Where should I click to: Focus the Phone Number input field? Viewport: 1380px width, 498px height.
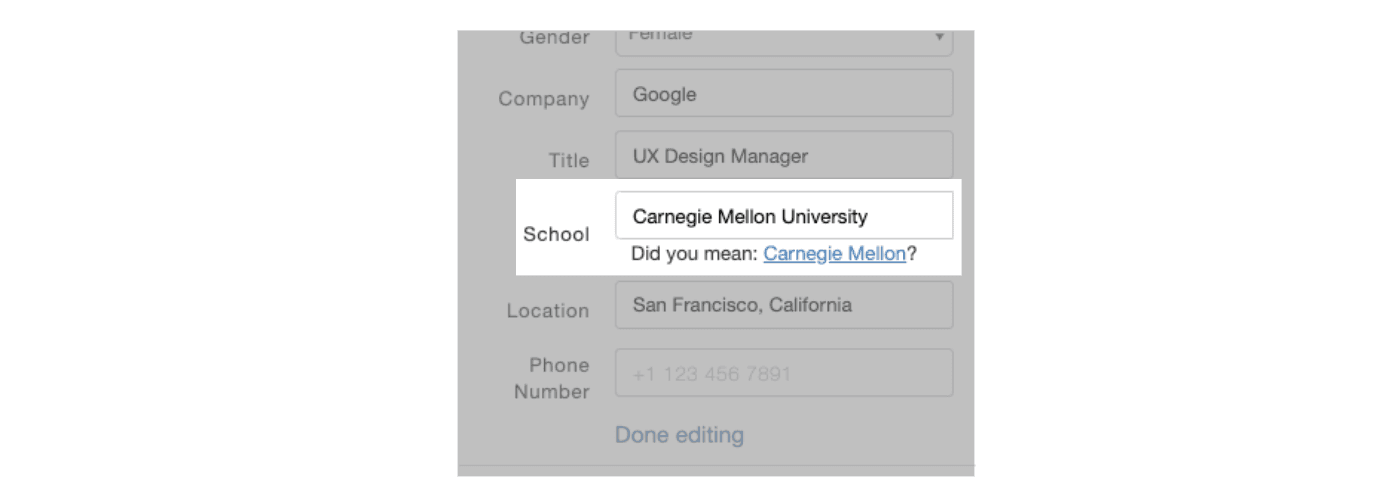(783, 374)
